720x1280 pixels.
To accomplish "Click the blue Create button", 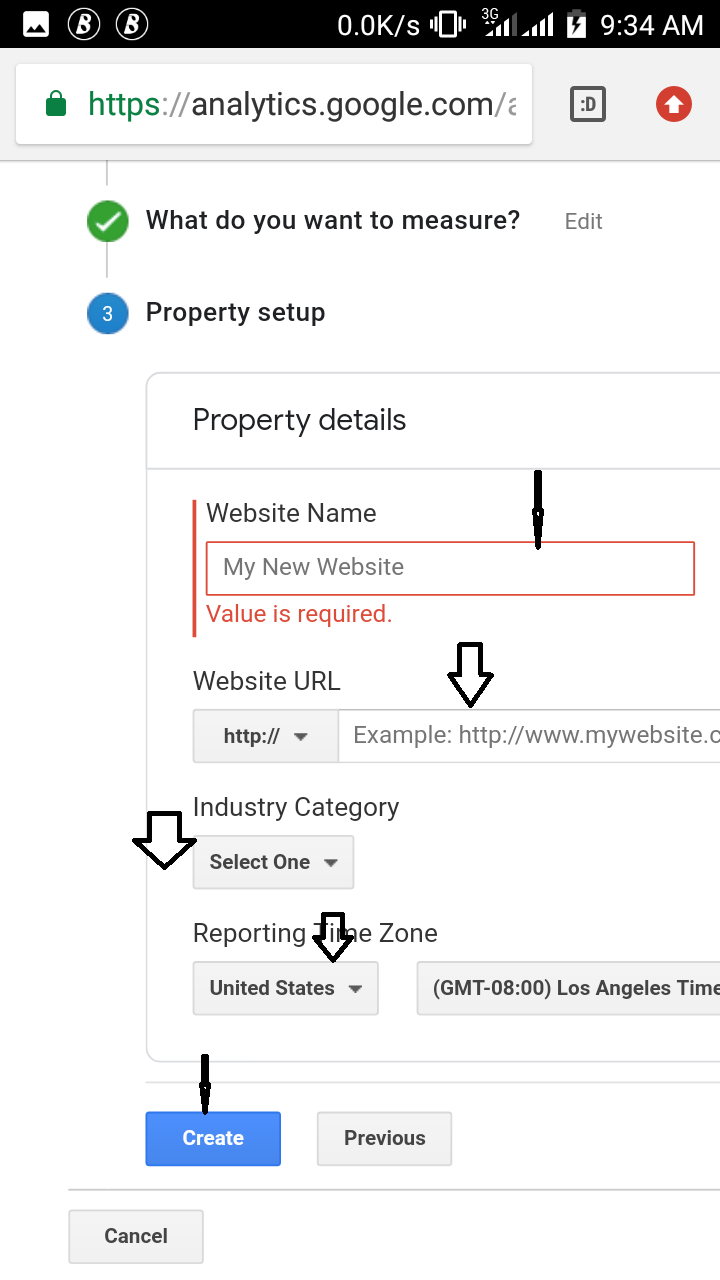I will tap(213, 1138).
